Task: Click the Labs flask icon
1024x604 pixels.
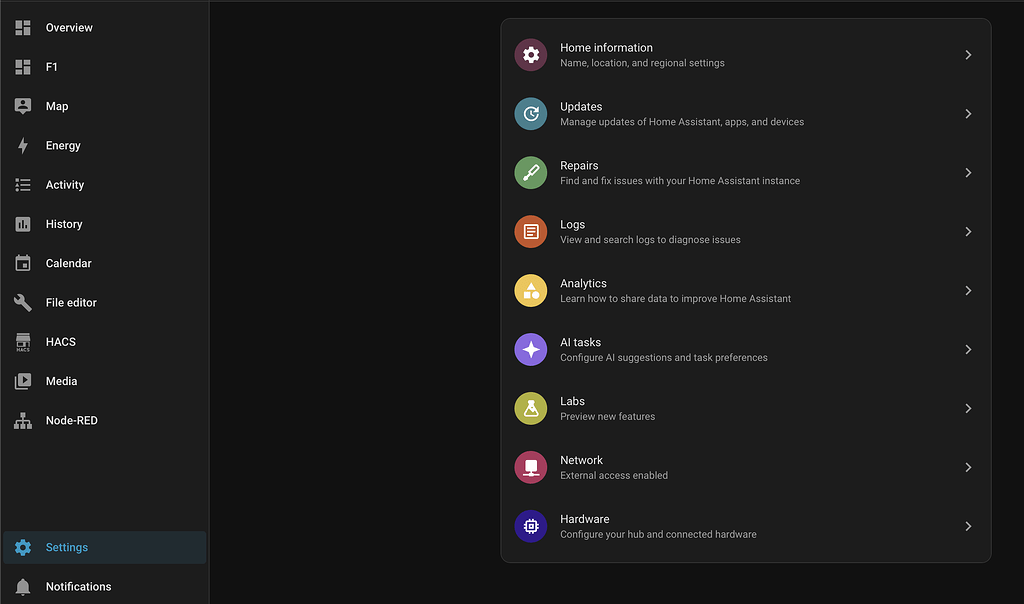Action: pos(530,408)
